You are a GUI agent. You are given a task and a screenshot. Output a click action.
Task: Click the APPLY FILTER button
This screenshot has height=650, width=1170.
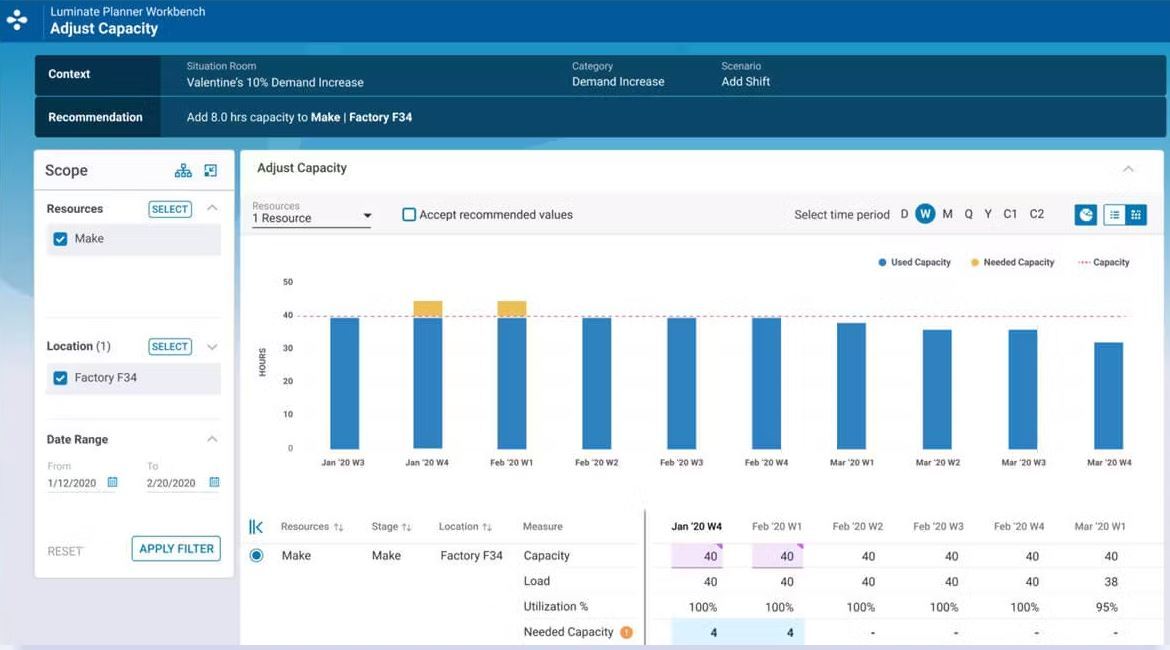[176, 549]
